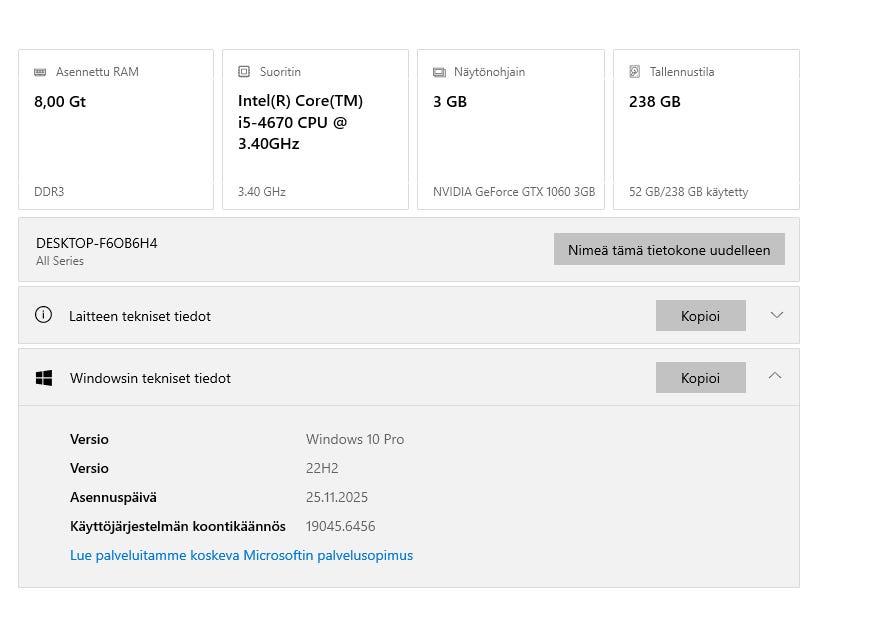Click the 19045.6456 OS build value

tap(341, 526)
